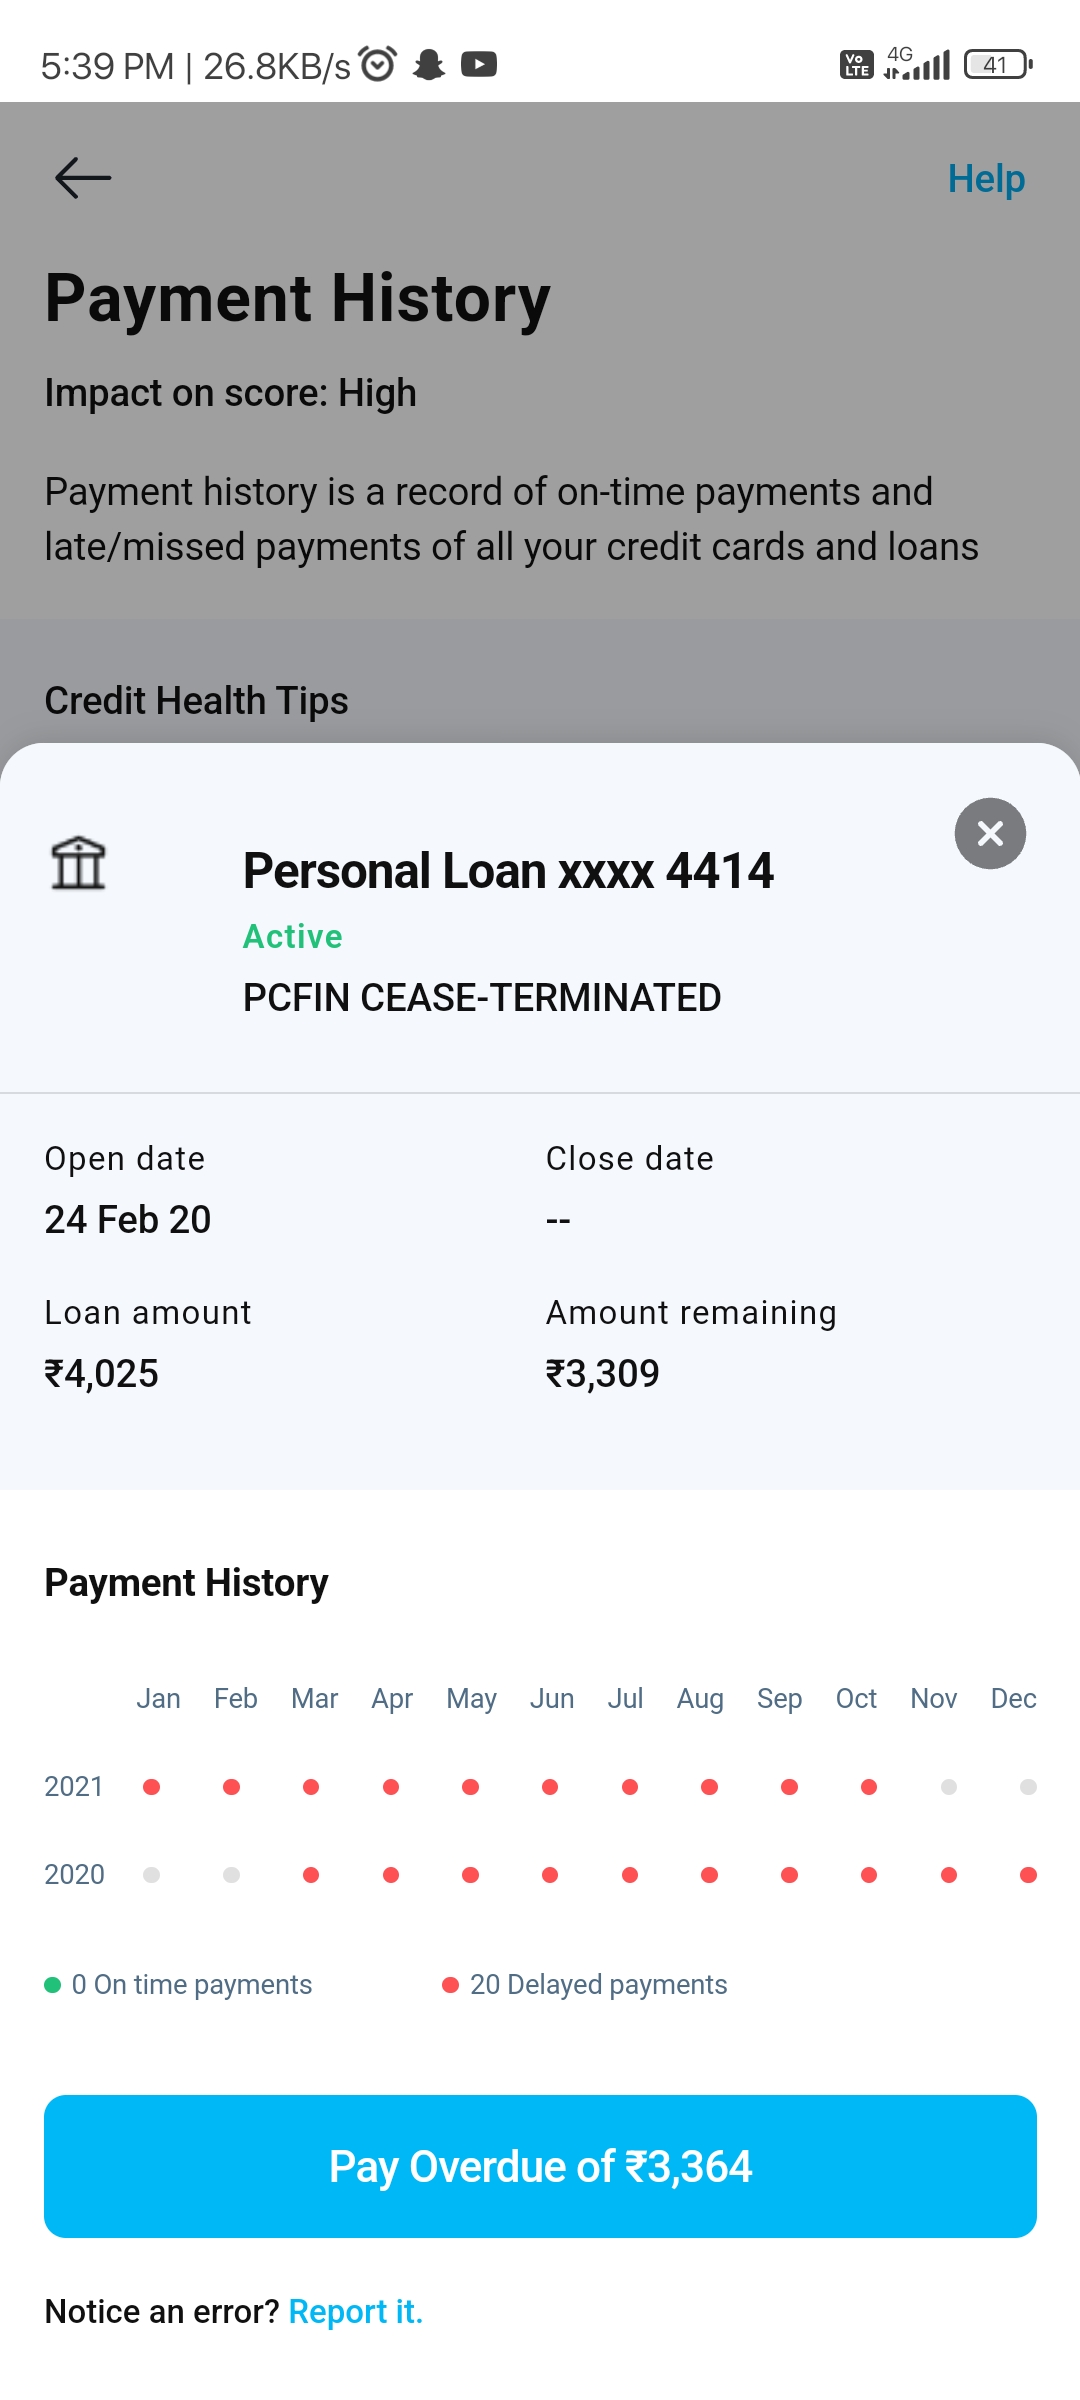Viewport: 1080px width, 2400px height.
Task: Tap the YouTube notification icon
Action: [479, 64]
